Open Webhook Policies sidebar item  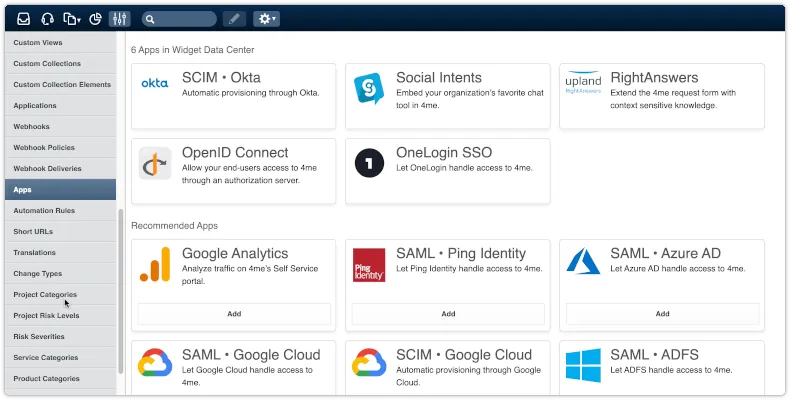(60, 148)
